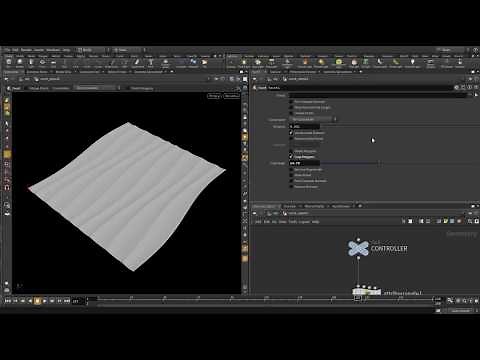
Task: Click the long text field at top of parameters
Action: pos(378,95)
